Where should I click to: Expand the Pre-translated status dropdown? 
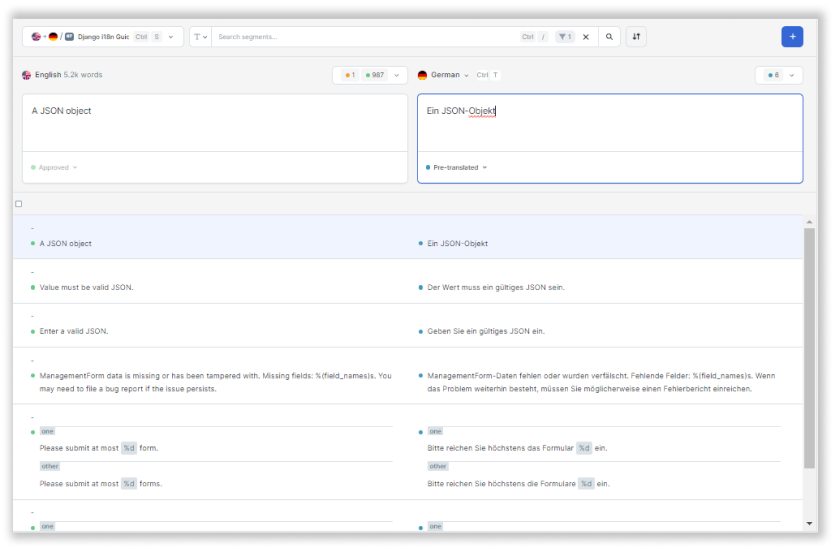(x=456, y=168)
